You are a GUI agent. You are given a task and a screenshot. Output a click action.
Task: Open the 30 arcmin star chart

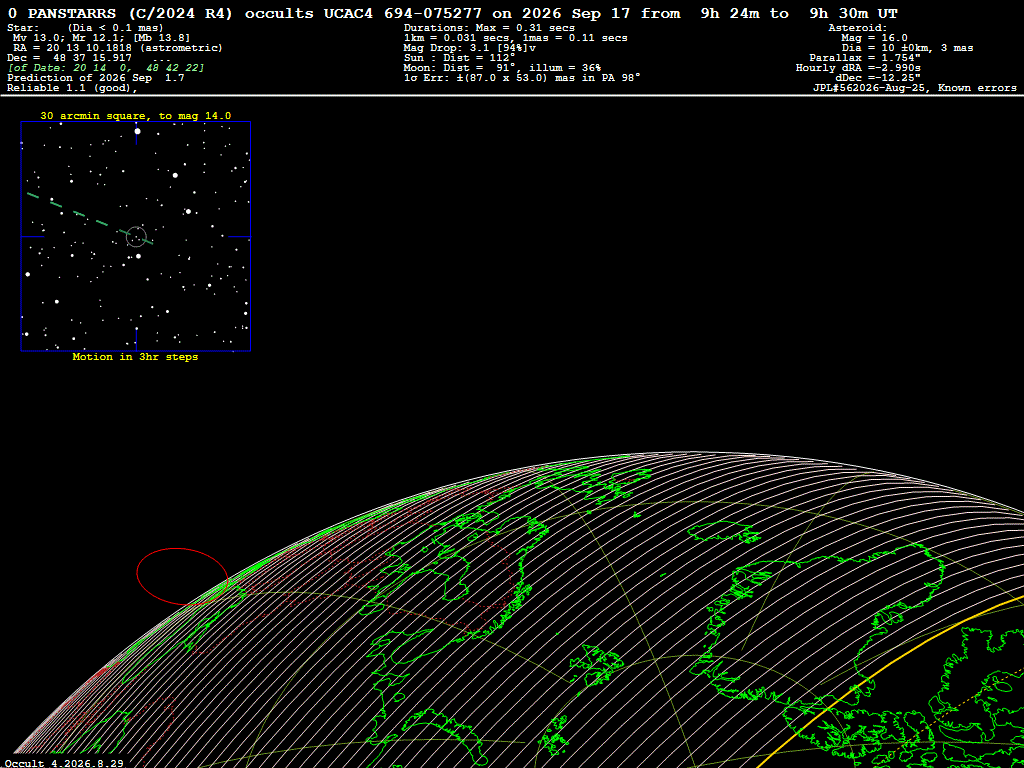tap(136, 236)
